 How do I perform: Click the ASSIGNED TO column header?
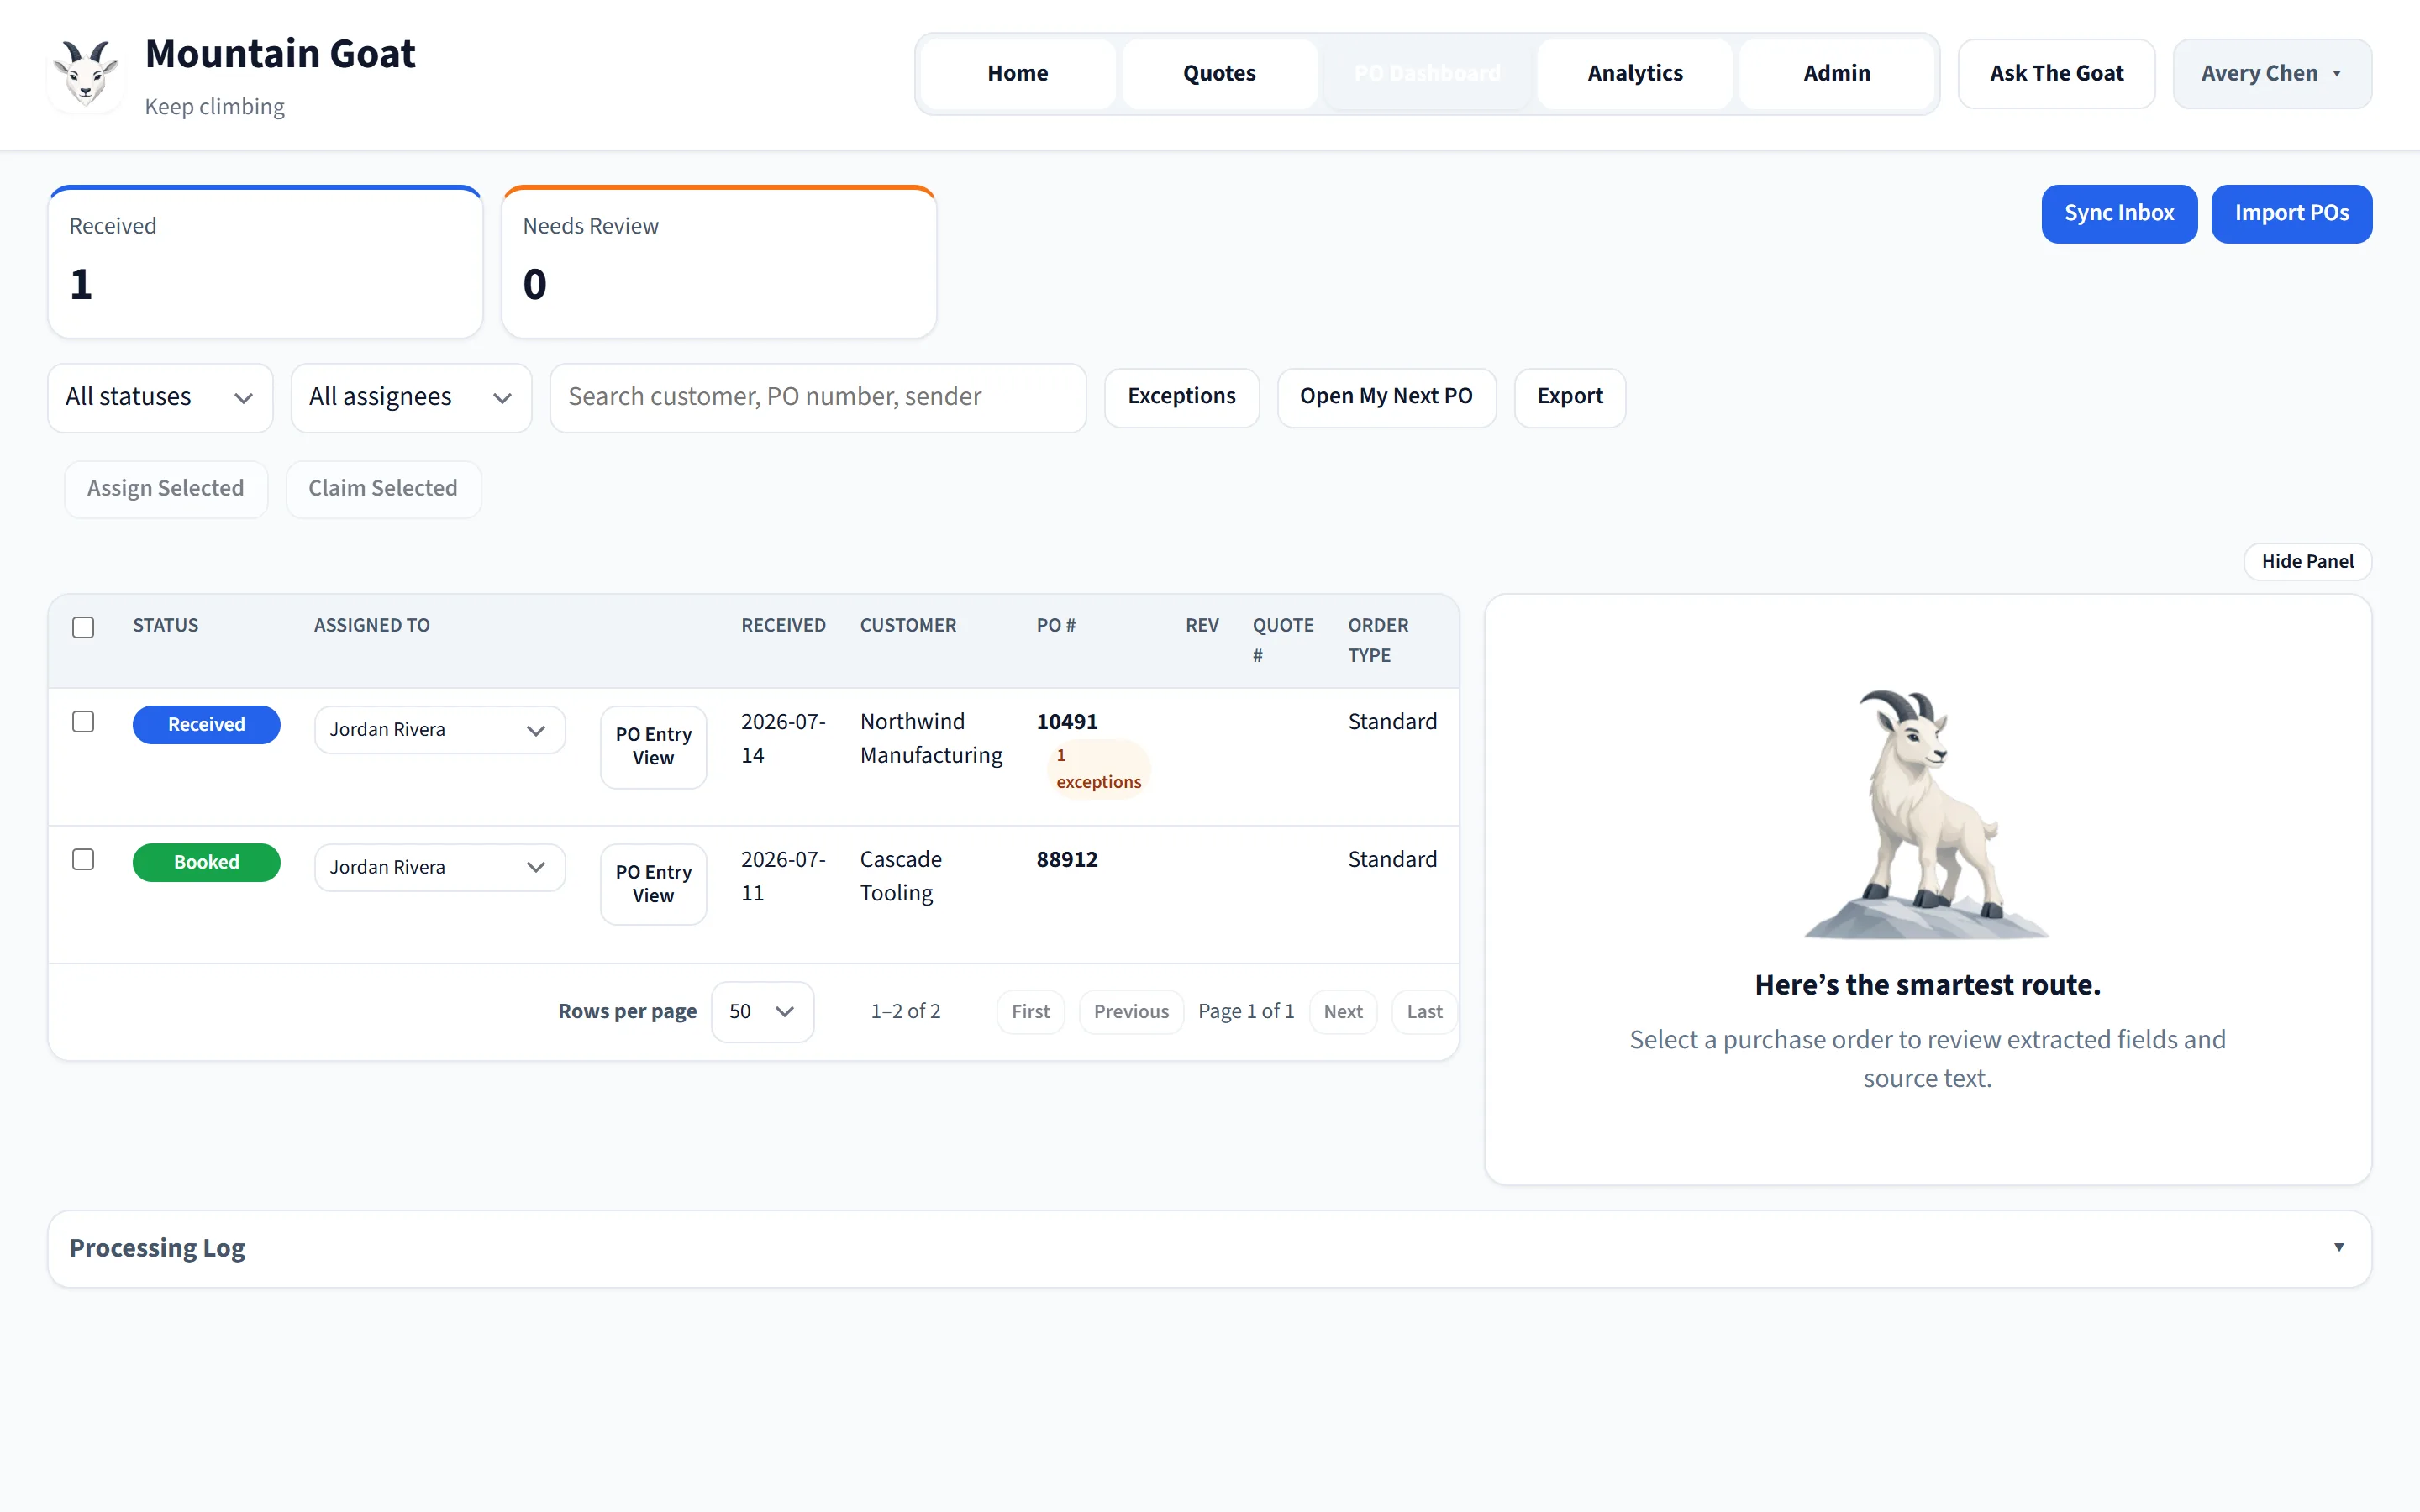pyautogui.click(x=372, y=625)
